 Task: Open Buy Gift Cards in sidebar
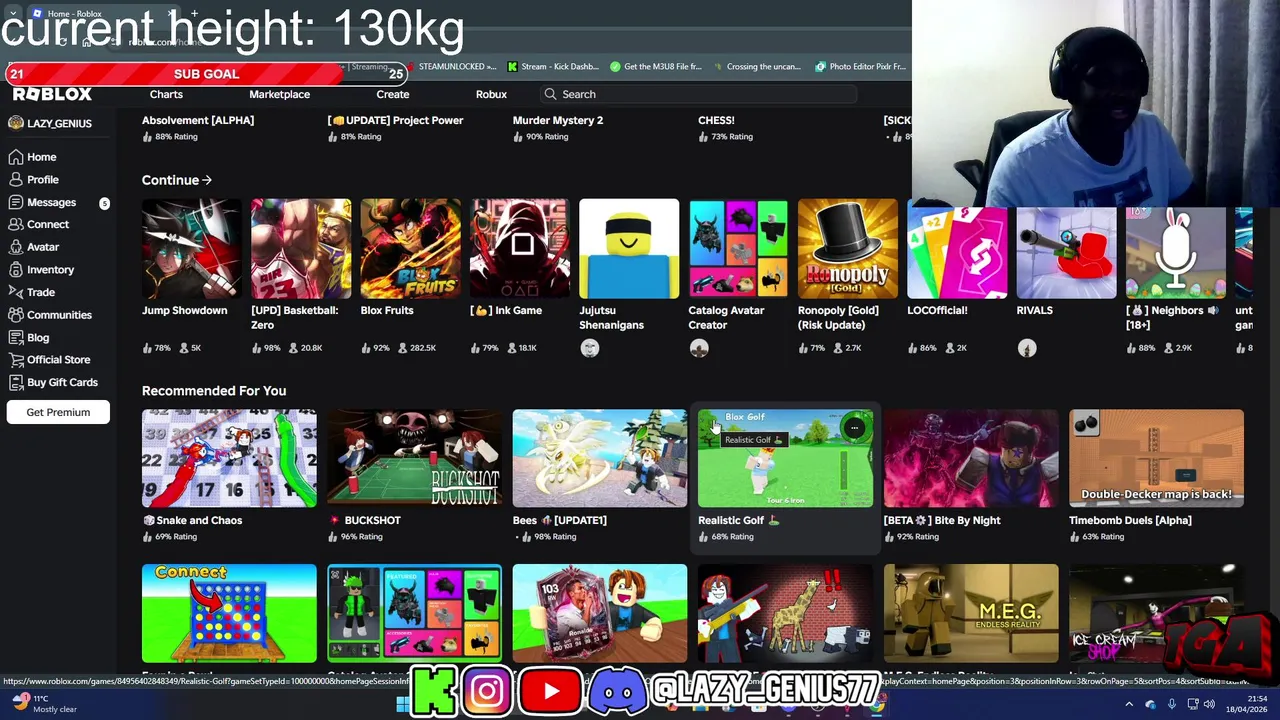click(52, 382)
